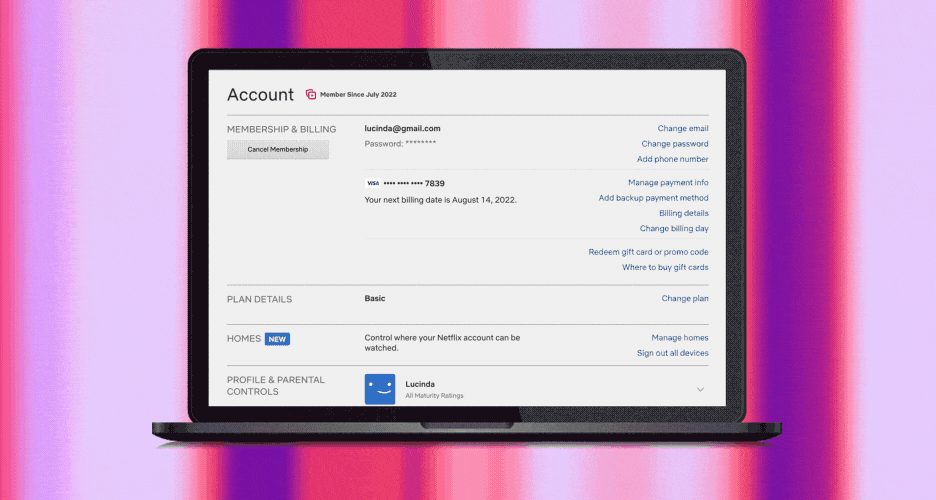The width and height of the screenshot is (936, 500).
Task: Click the NEW badge beside Homes
Action: coord(277,339)
